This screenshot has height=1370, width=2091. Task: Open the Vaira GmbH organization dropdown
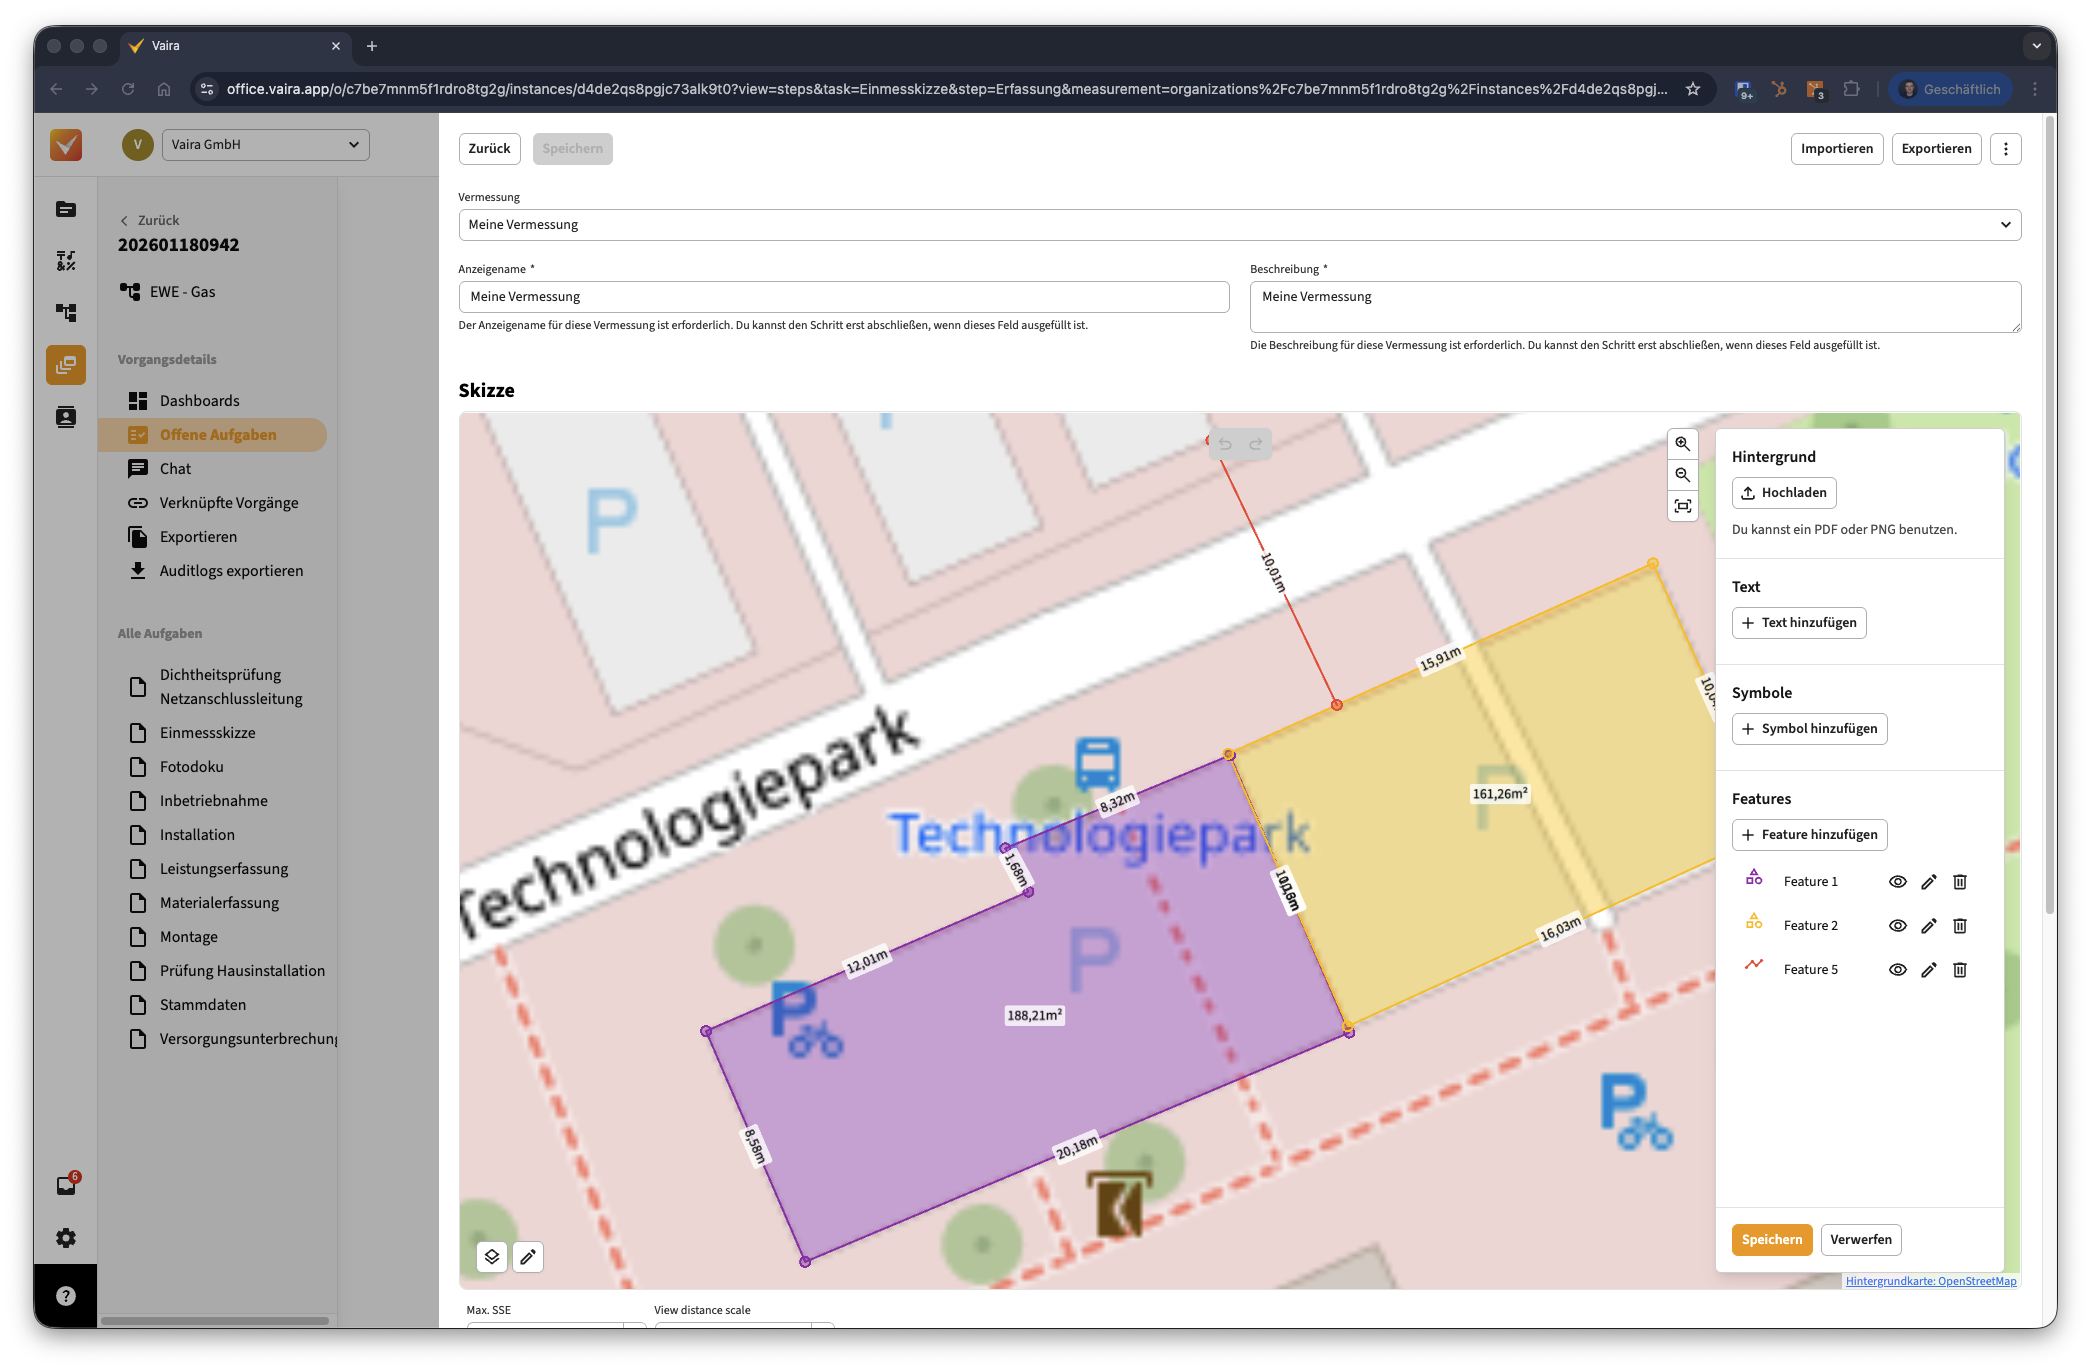coord(265,145)
